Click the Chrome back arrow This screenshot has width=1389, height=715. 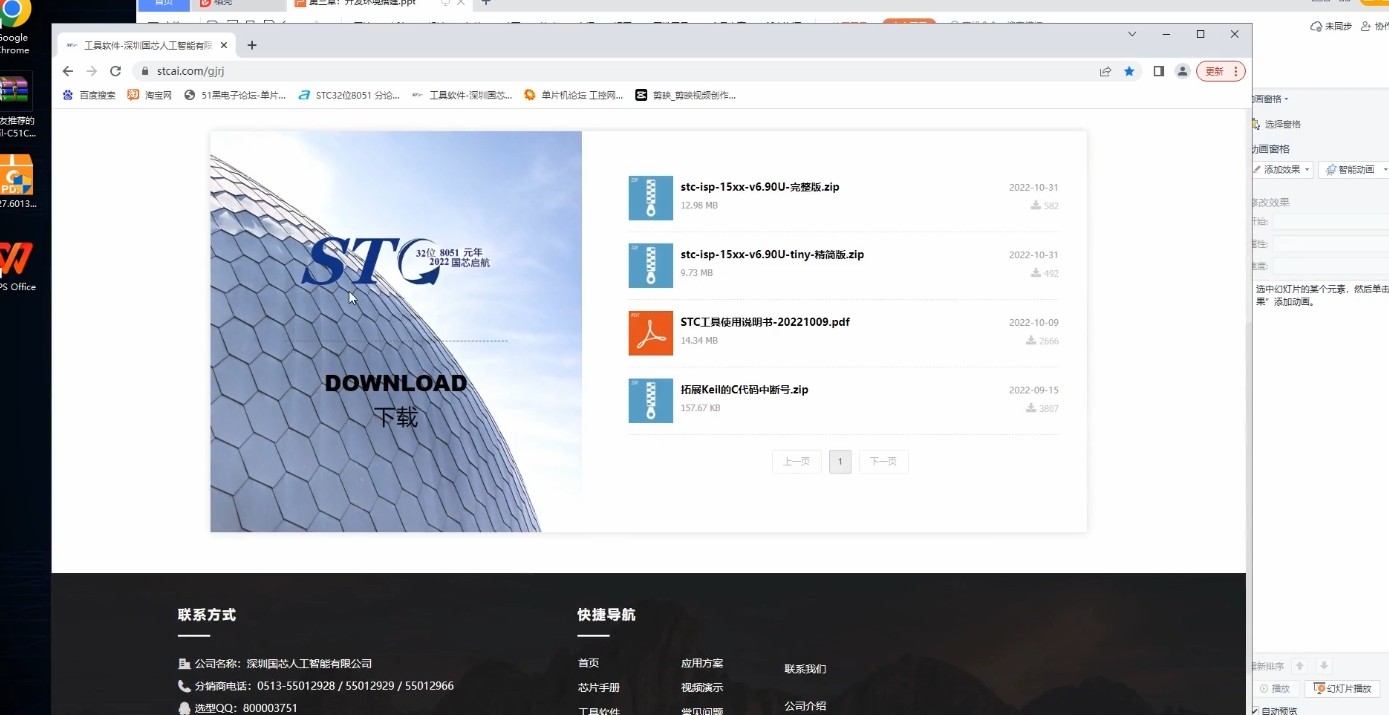[68, 71]
